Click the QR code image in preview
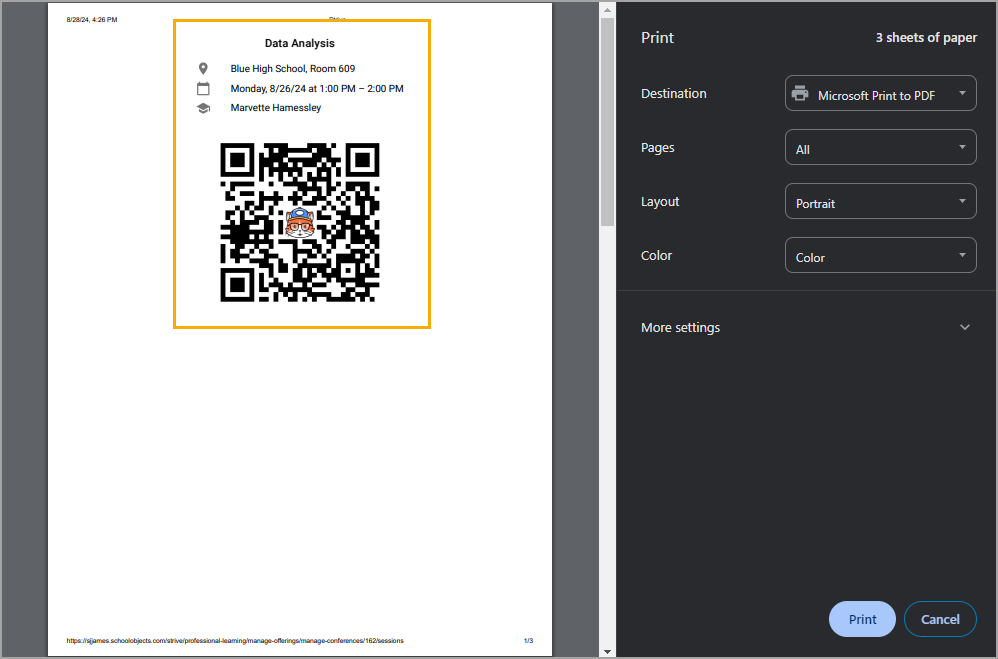This screenshot has width=998, height=659. coord(300,222)
